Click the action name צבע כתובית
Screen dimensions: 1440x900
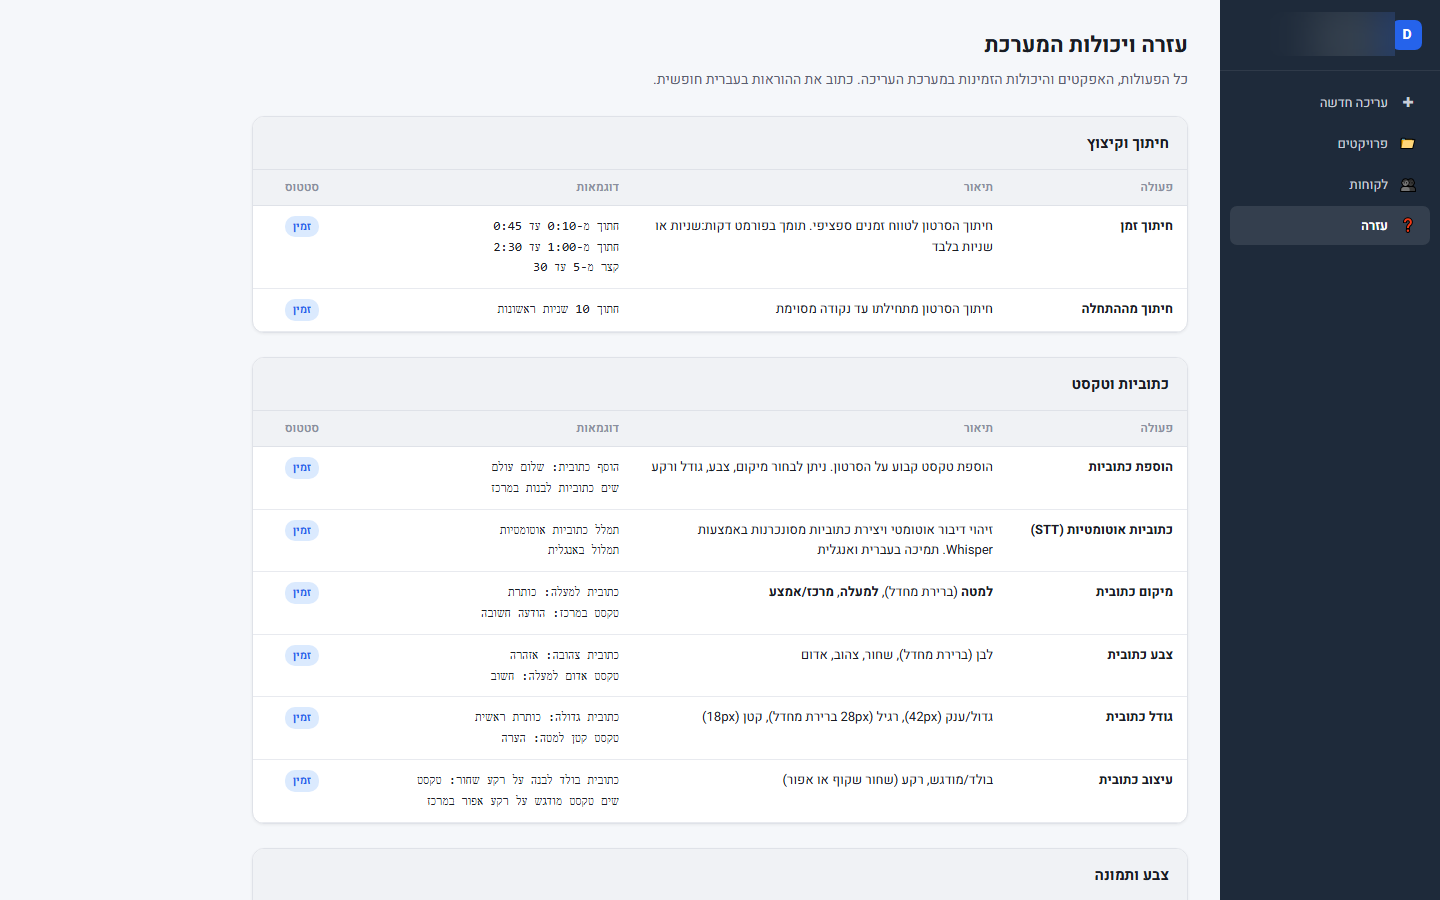point(1140,655)
